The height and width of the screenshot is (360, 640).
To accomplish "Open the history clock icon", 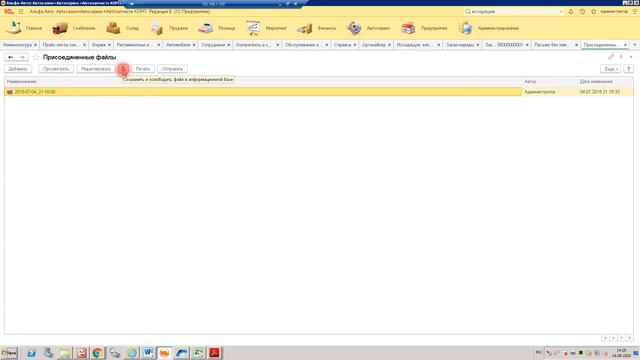I will [582, 11].
